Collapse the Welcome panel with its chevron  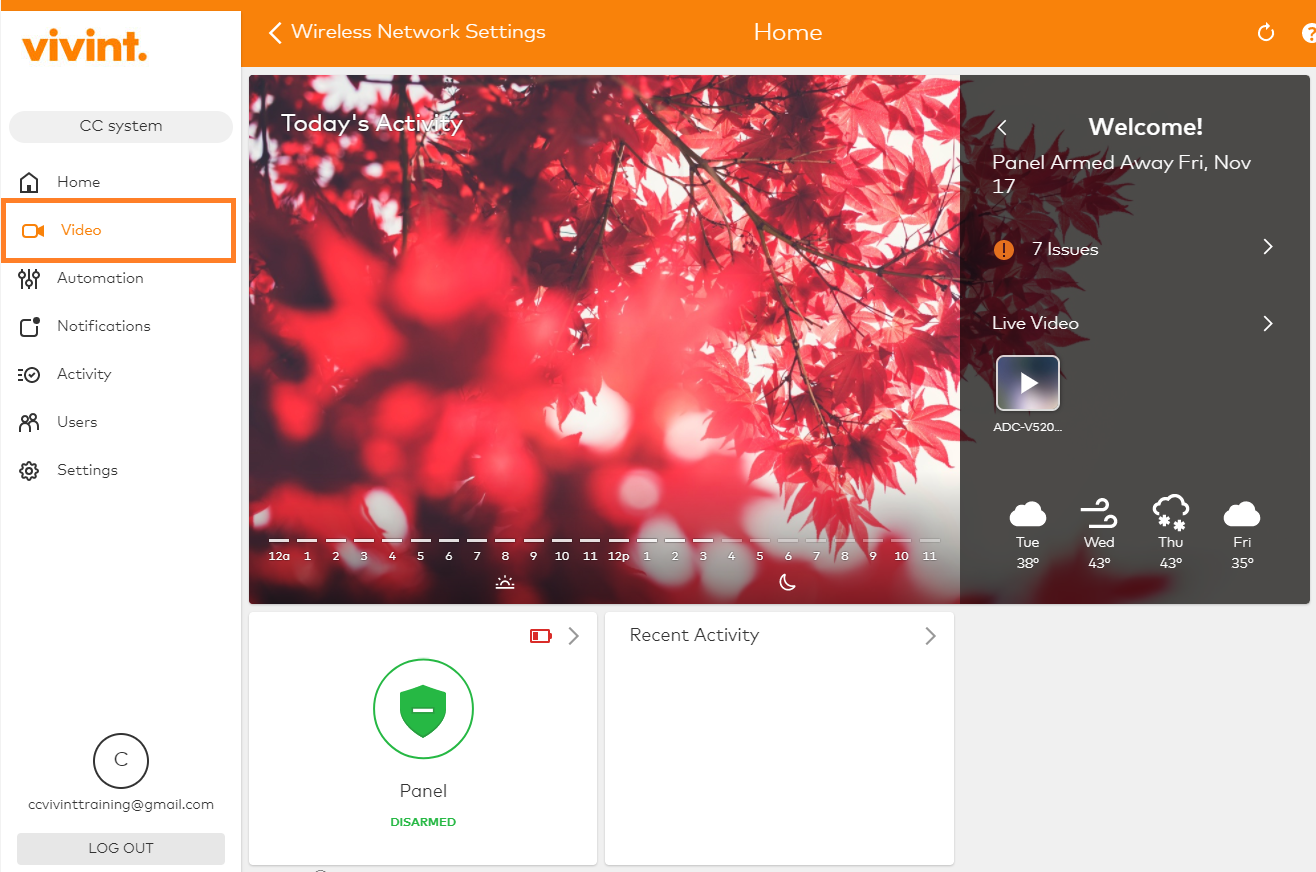tap(1001, 128)
